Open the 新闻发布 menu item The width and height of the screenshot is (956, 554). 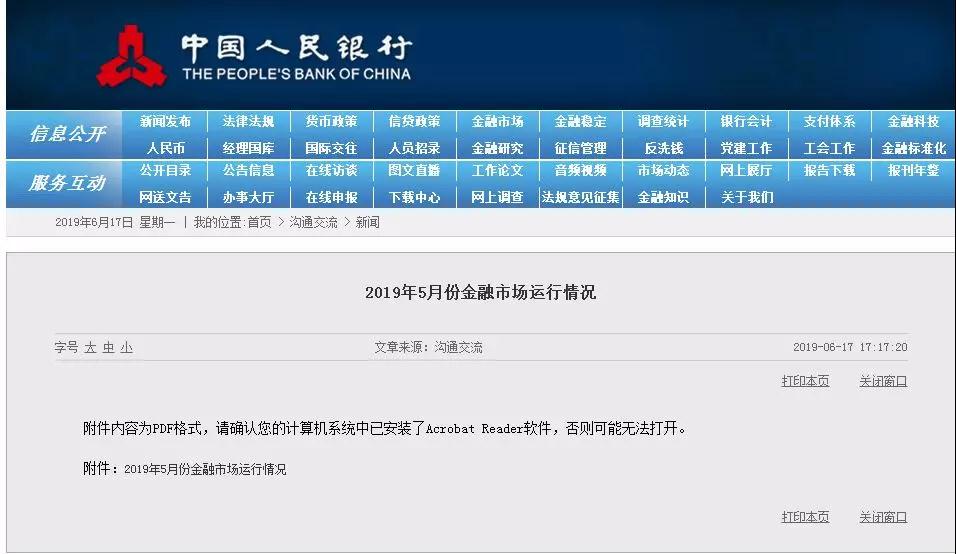165,121
